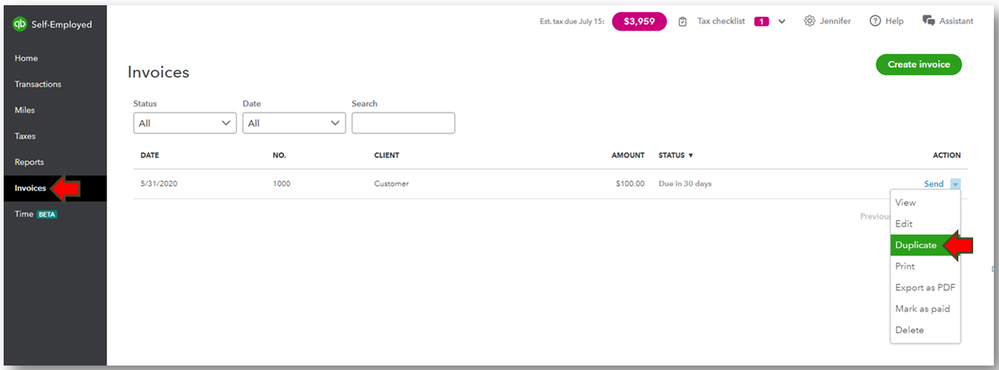This screenshot has width=999, height=370.
Task: Click the invoice Search input field
Action: click(403, 124)
